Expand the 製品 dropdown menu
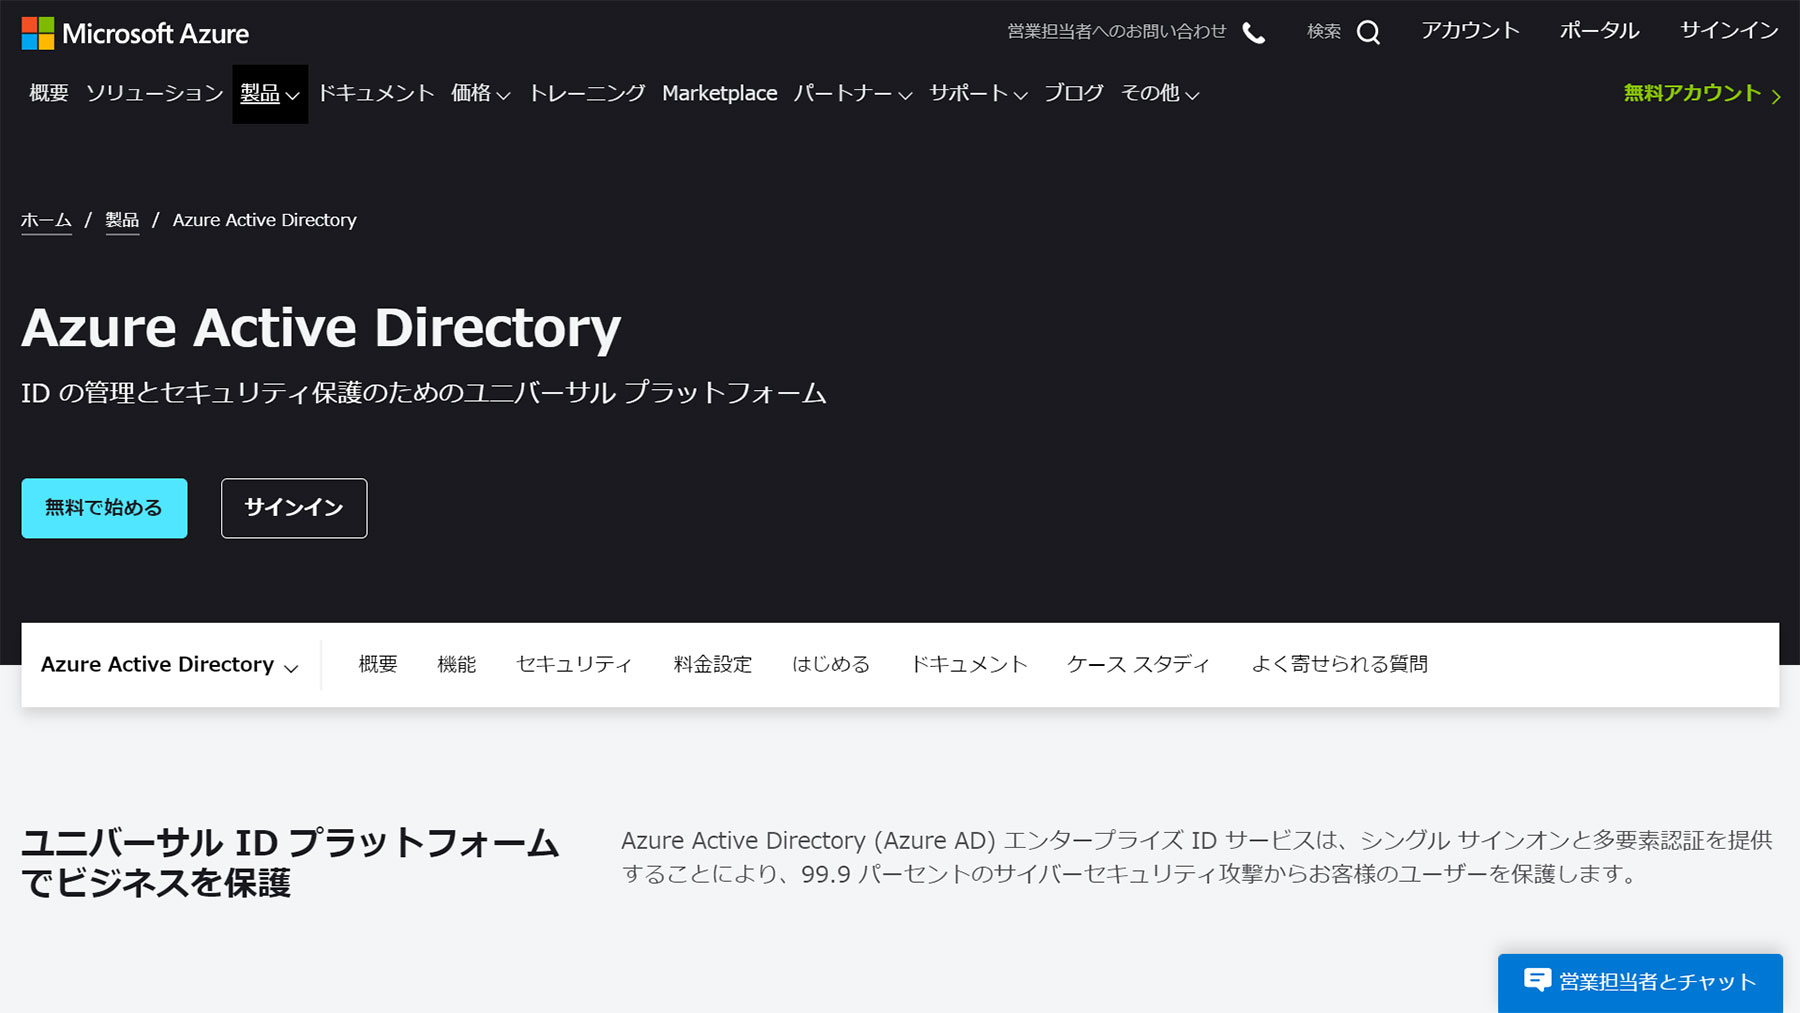Image resolution: width=1800 pixels, height=1013 pixels. [270, 94]
